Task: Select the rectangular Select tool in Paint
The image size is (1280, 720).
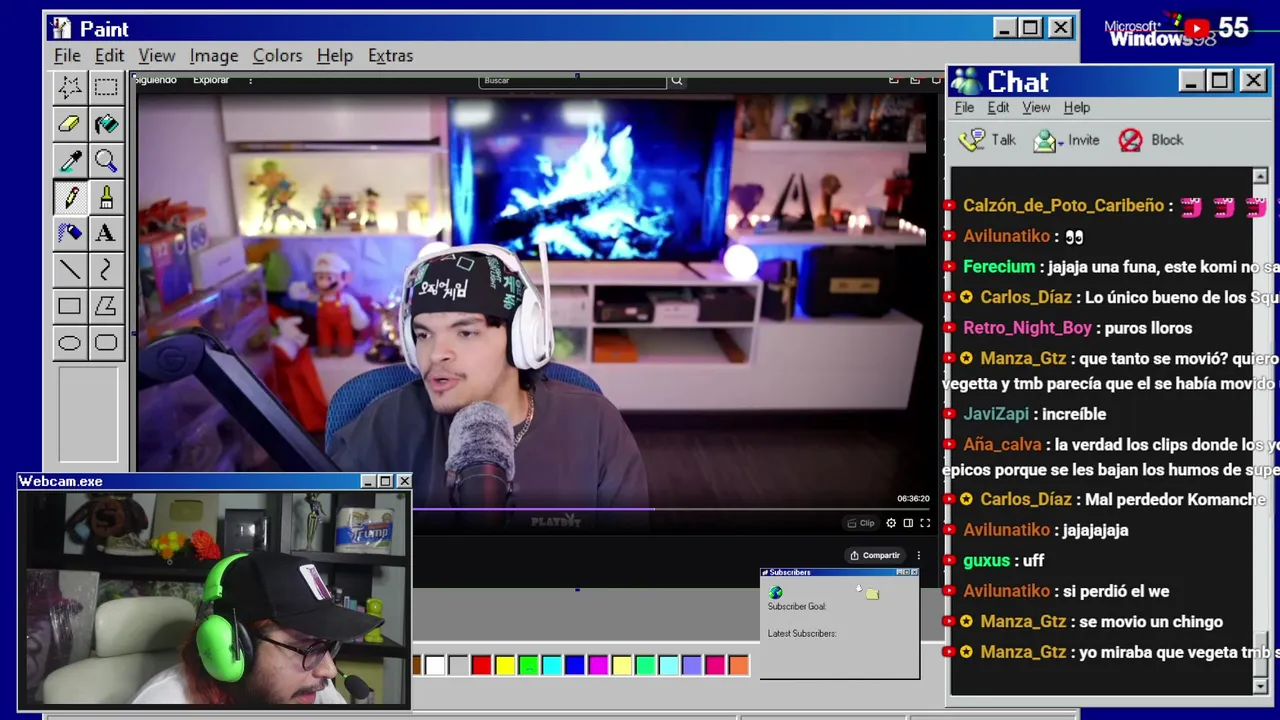Action: [106, 87]
